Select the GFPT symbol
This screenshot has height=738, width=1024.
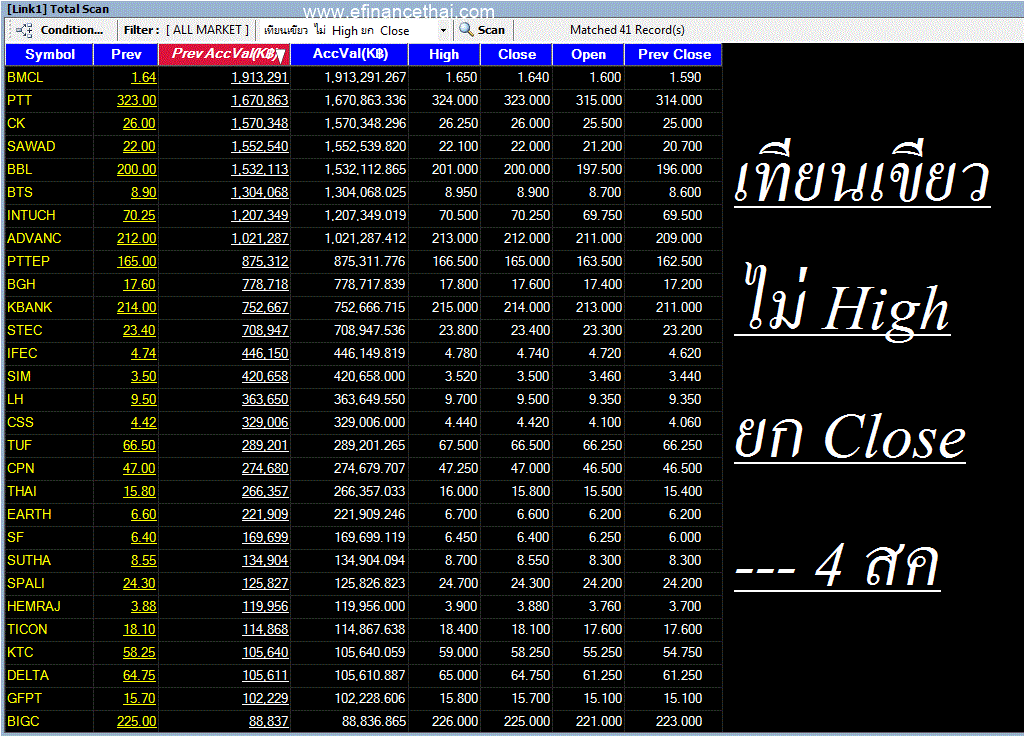pos(24,699)
